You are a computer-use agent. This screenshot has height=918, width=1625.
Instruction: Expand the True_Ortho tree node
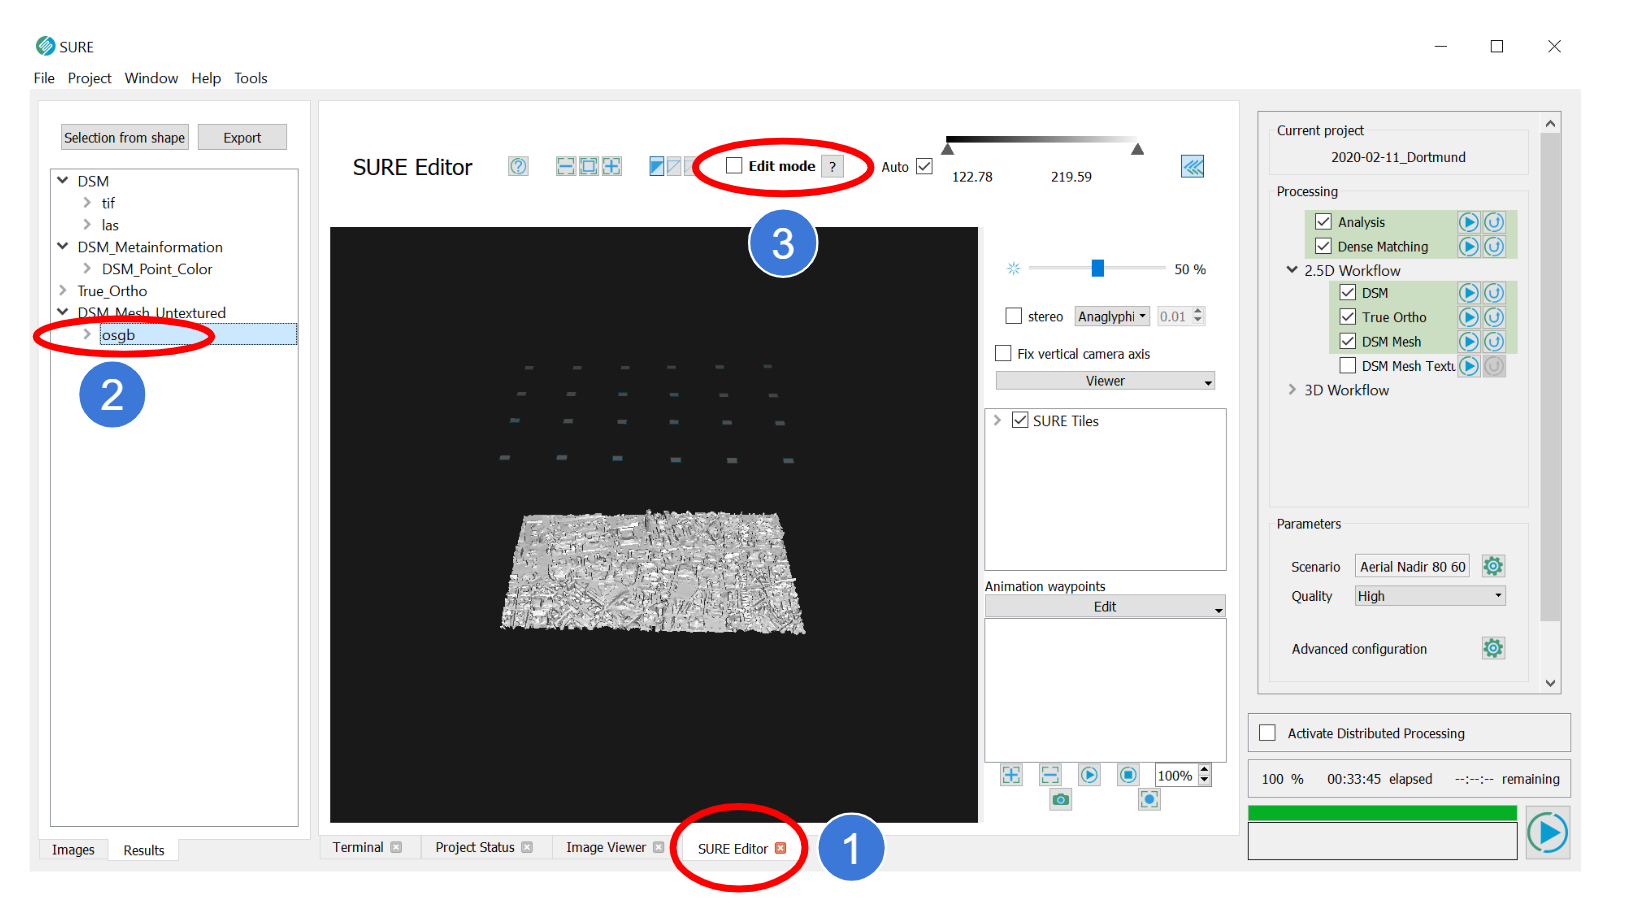point(63,290)
